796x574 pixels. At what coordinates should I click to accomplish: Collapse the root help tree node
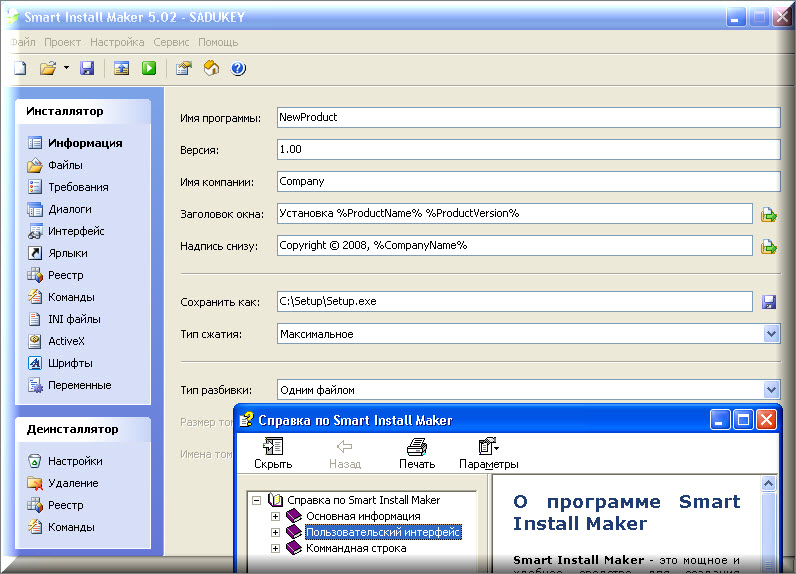pos(257,500)
